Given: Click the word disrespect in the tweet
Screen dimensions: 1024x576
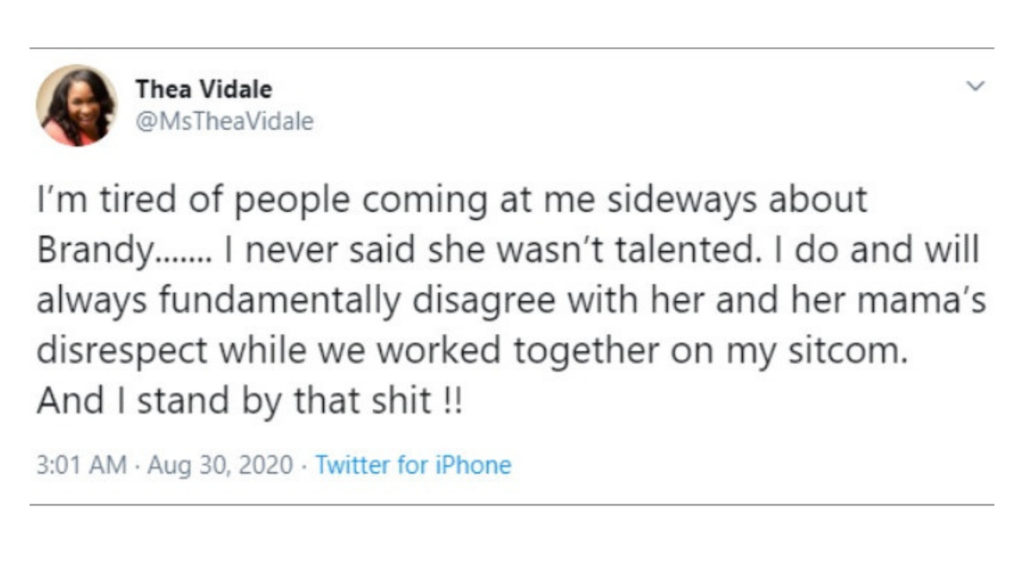Looking at the screenshot, I should pyautogui.click(x=123, y=351).
